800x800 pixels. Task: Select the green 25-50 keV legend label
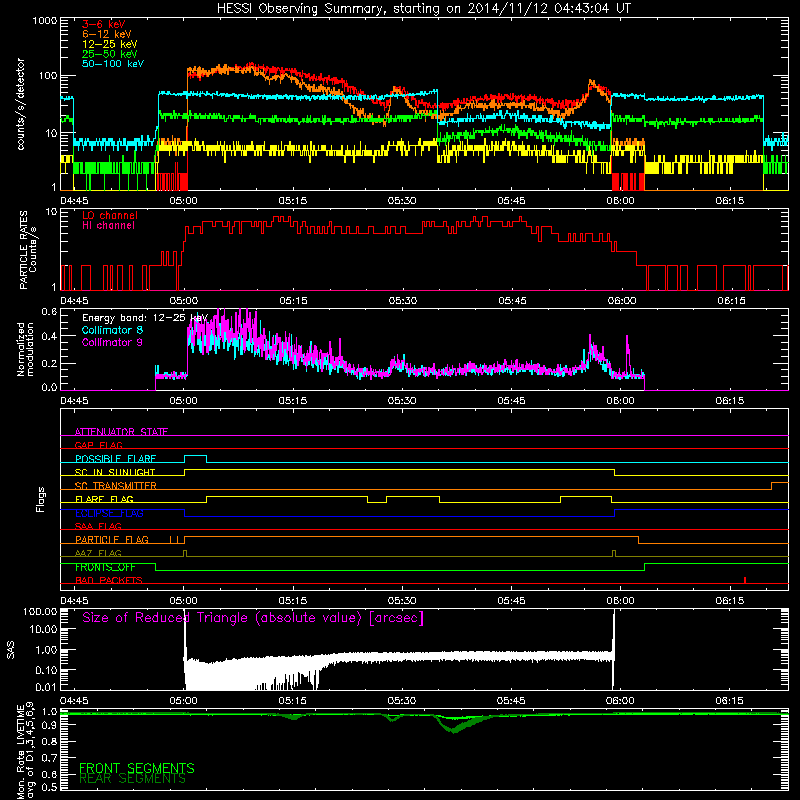click(110, 54)
